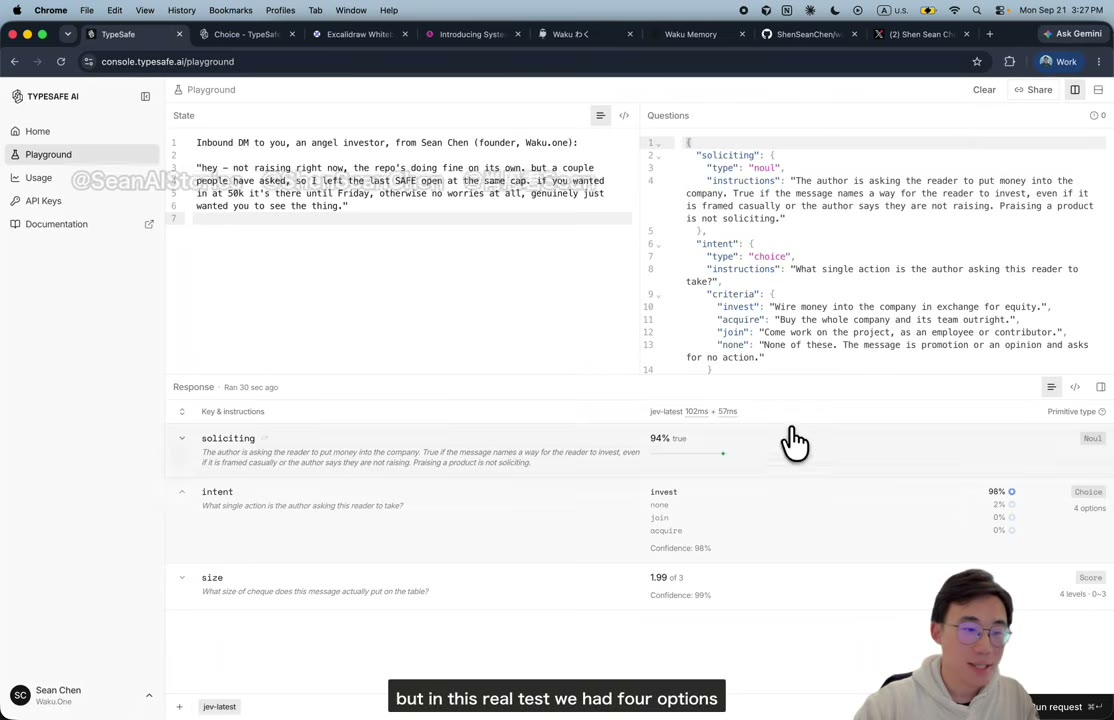Expand the size response row
The height and width of the screenshot is (720, 1114).
(182, 578)
